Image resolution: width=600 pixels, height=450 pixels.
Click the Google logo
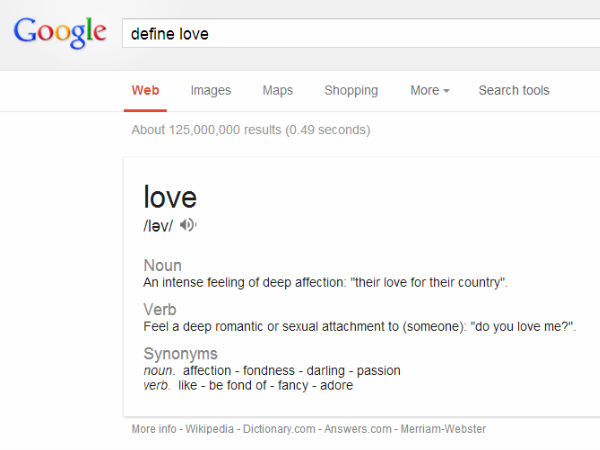tap(60, 33)
